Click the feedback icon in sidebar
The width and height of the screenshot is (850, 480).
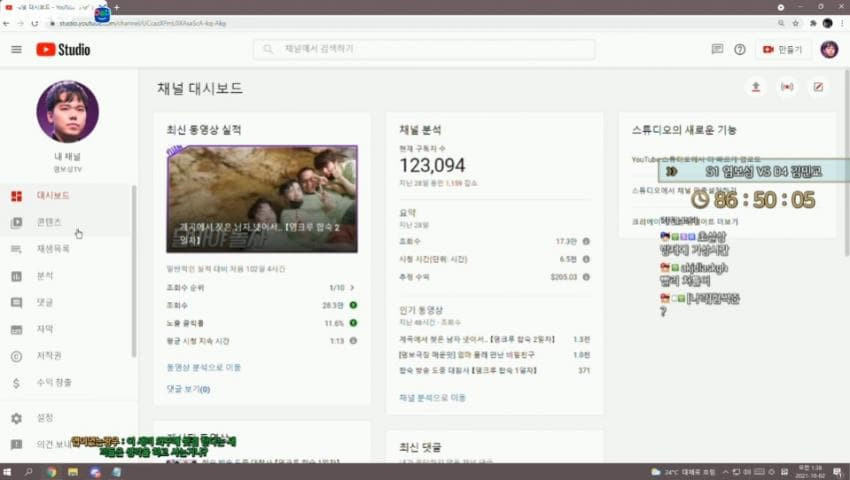[17, 445]
